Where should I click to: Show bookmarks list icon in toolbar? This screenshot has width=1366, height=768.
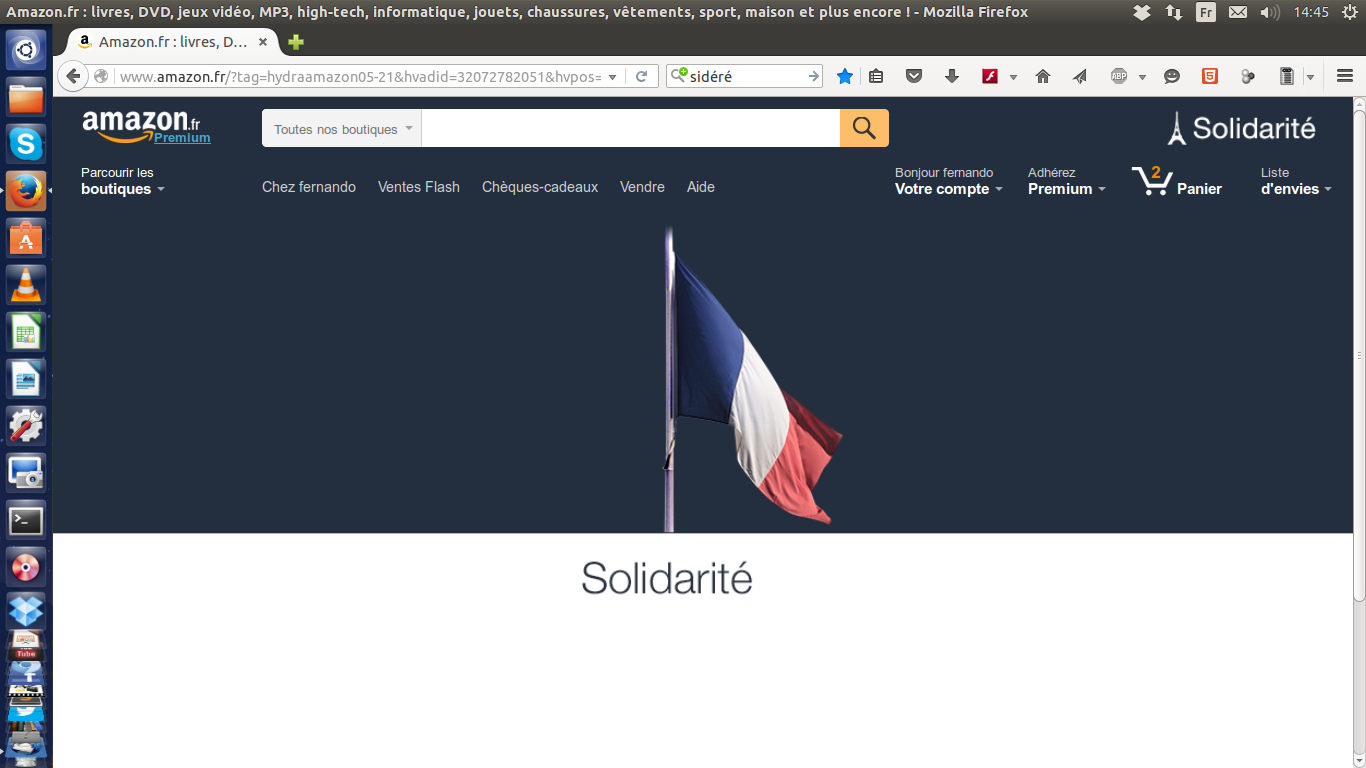pos(876,76)
